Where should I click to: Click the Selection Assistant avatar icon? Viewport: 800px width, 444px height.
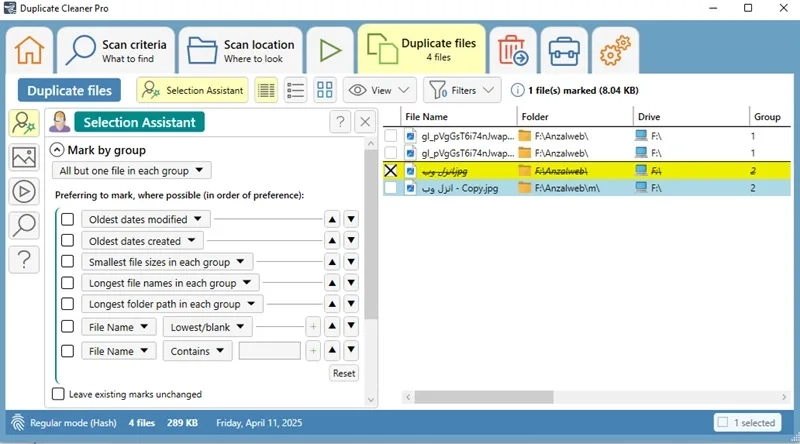[60, 122]
